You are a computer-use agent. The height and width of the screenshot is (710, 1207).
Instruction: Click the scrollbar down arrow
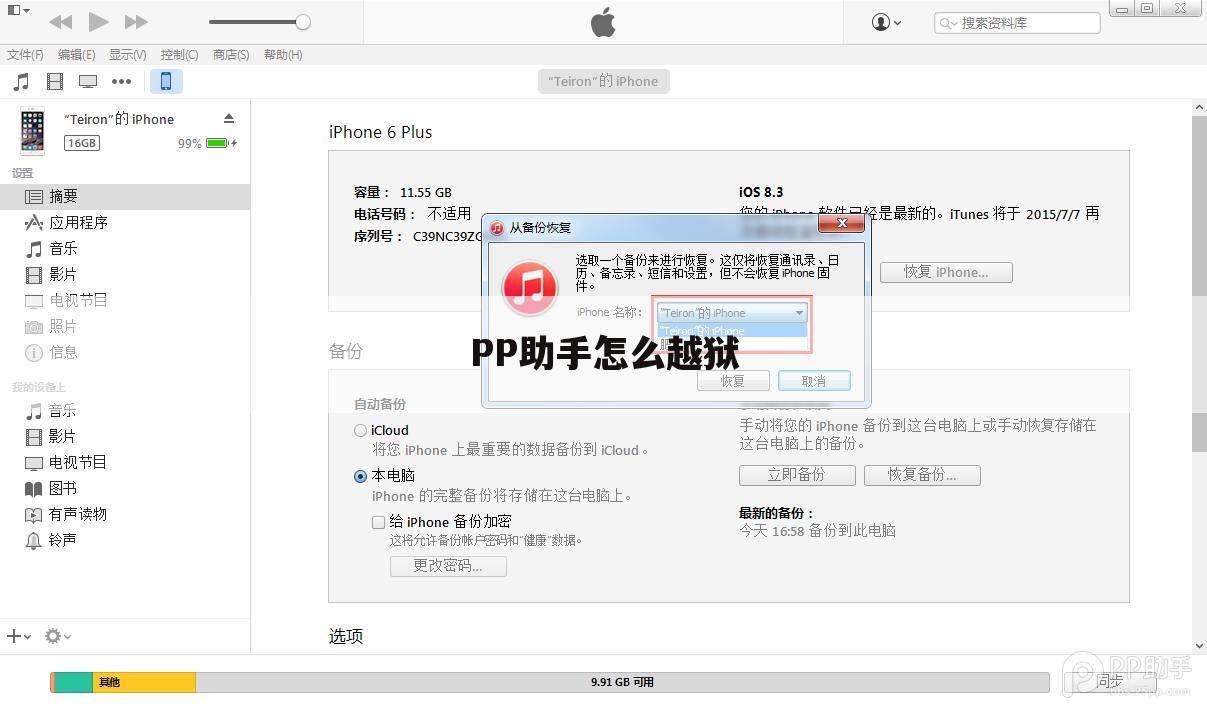coord(1199,646)
